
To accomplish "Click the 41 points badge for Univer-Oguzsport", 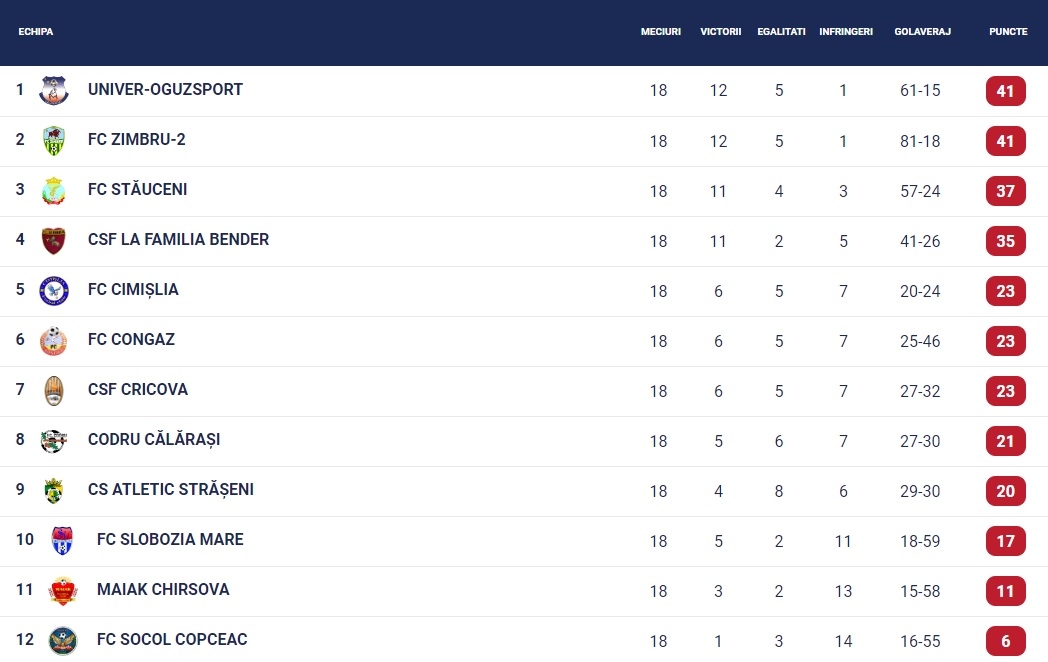I will point(1005,91).
